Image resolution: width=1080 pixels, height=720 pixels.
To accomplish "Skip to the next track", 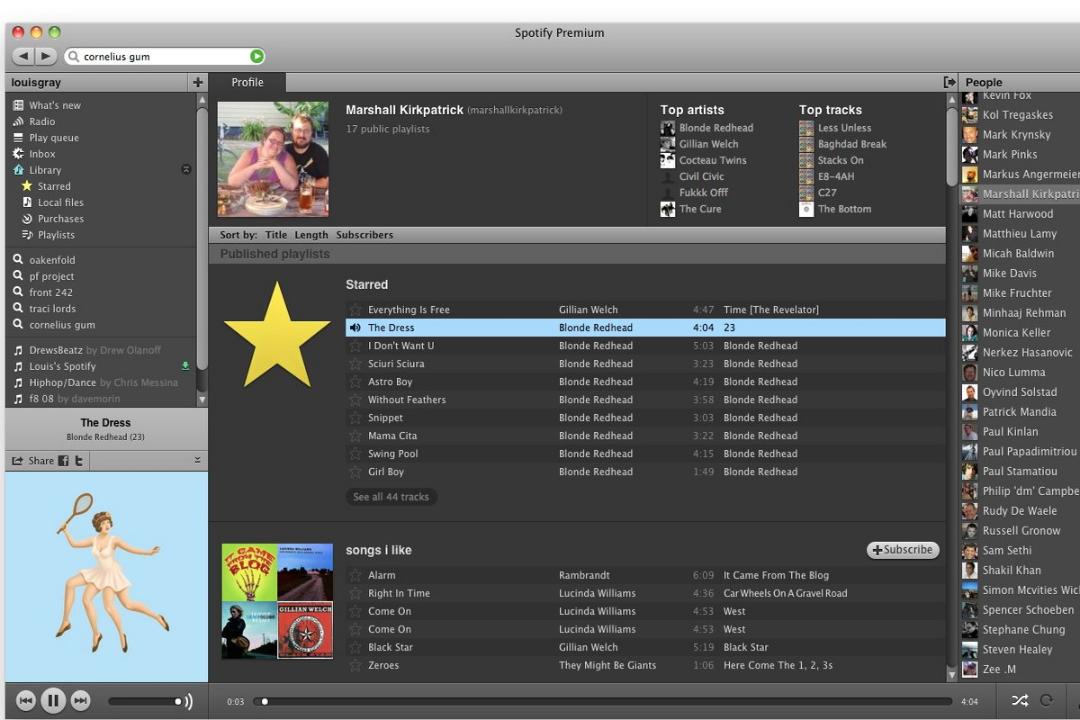I will (x=81, y=701).
